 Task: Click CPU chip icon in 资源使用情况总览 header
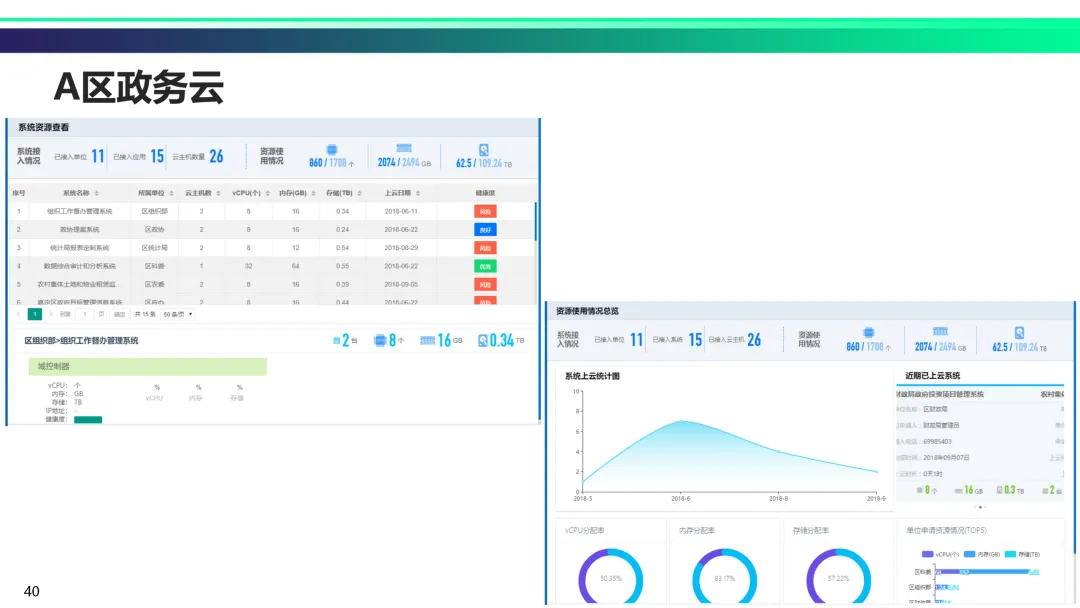coord(869,333)
